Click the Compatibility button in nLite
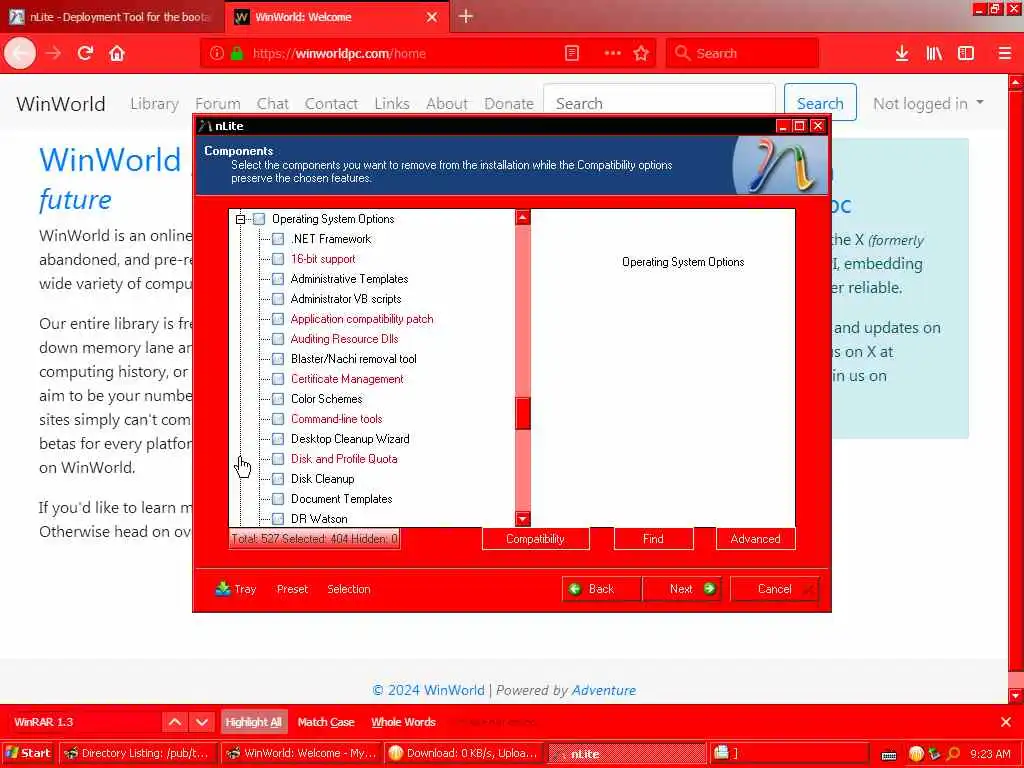Screen dimensions: 1024x768 pyautogui.click(x=536, y=539)
